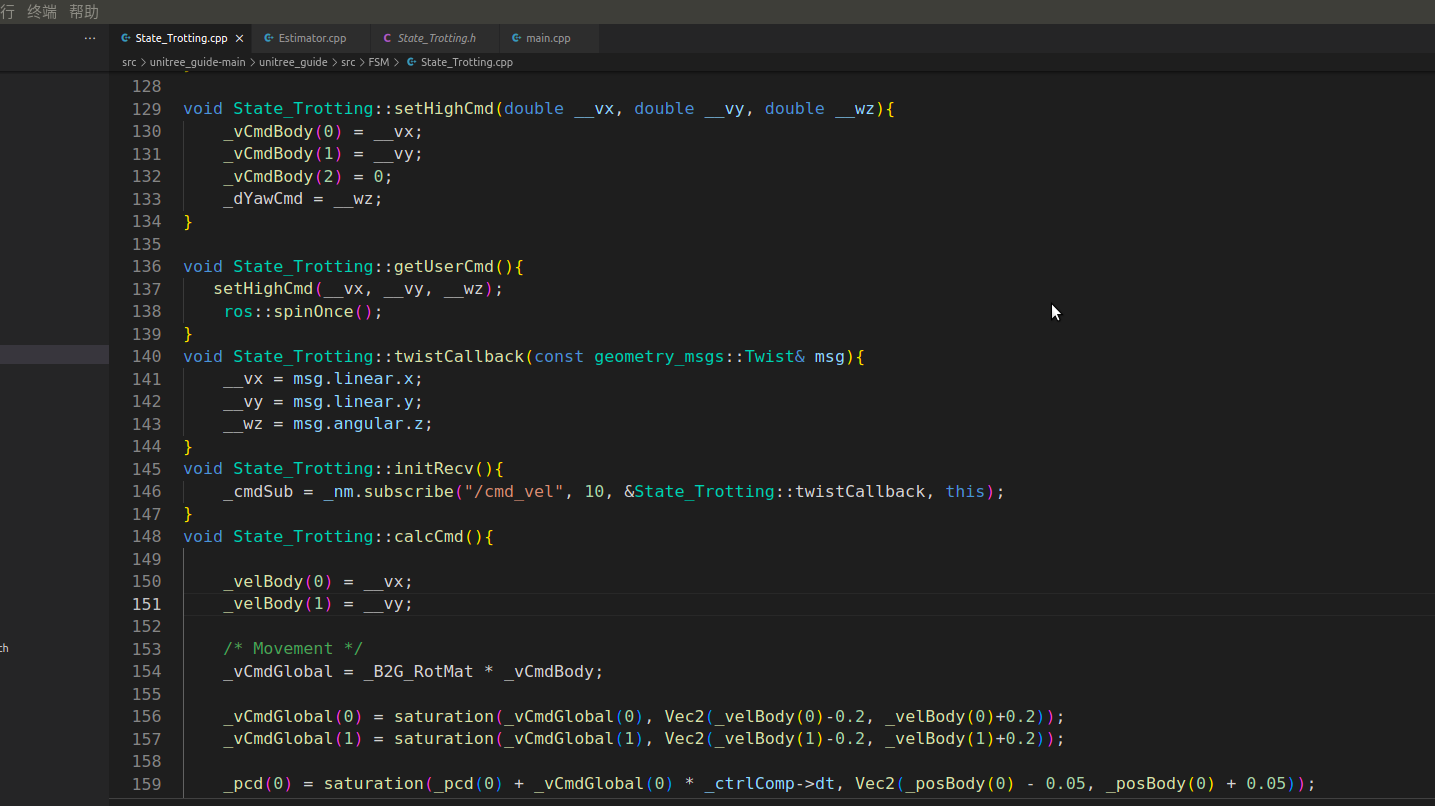Click line number 129 in the gutter

[146, 108]
